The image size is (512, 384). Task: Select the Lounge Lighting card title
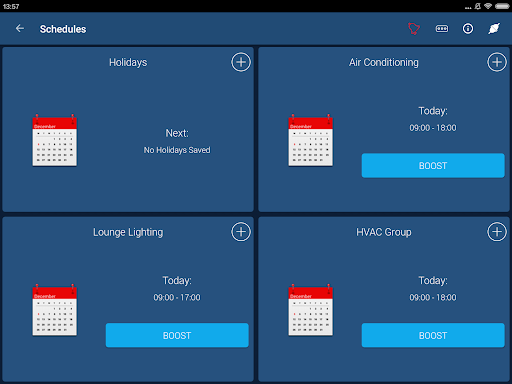(x=128, y=232)
